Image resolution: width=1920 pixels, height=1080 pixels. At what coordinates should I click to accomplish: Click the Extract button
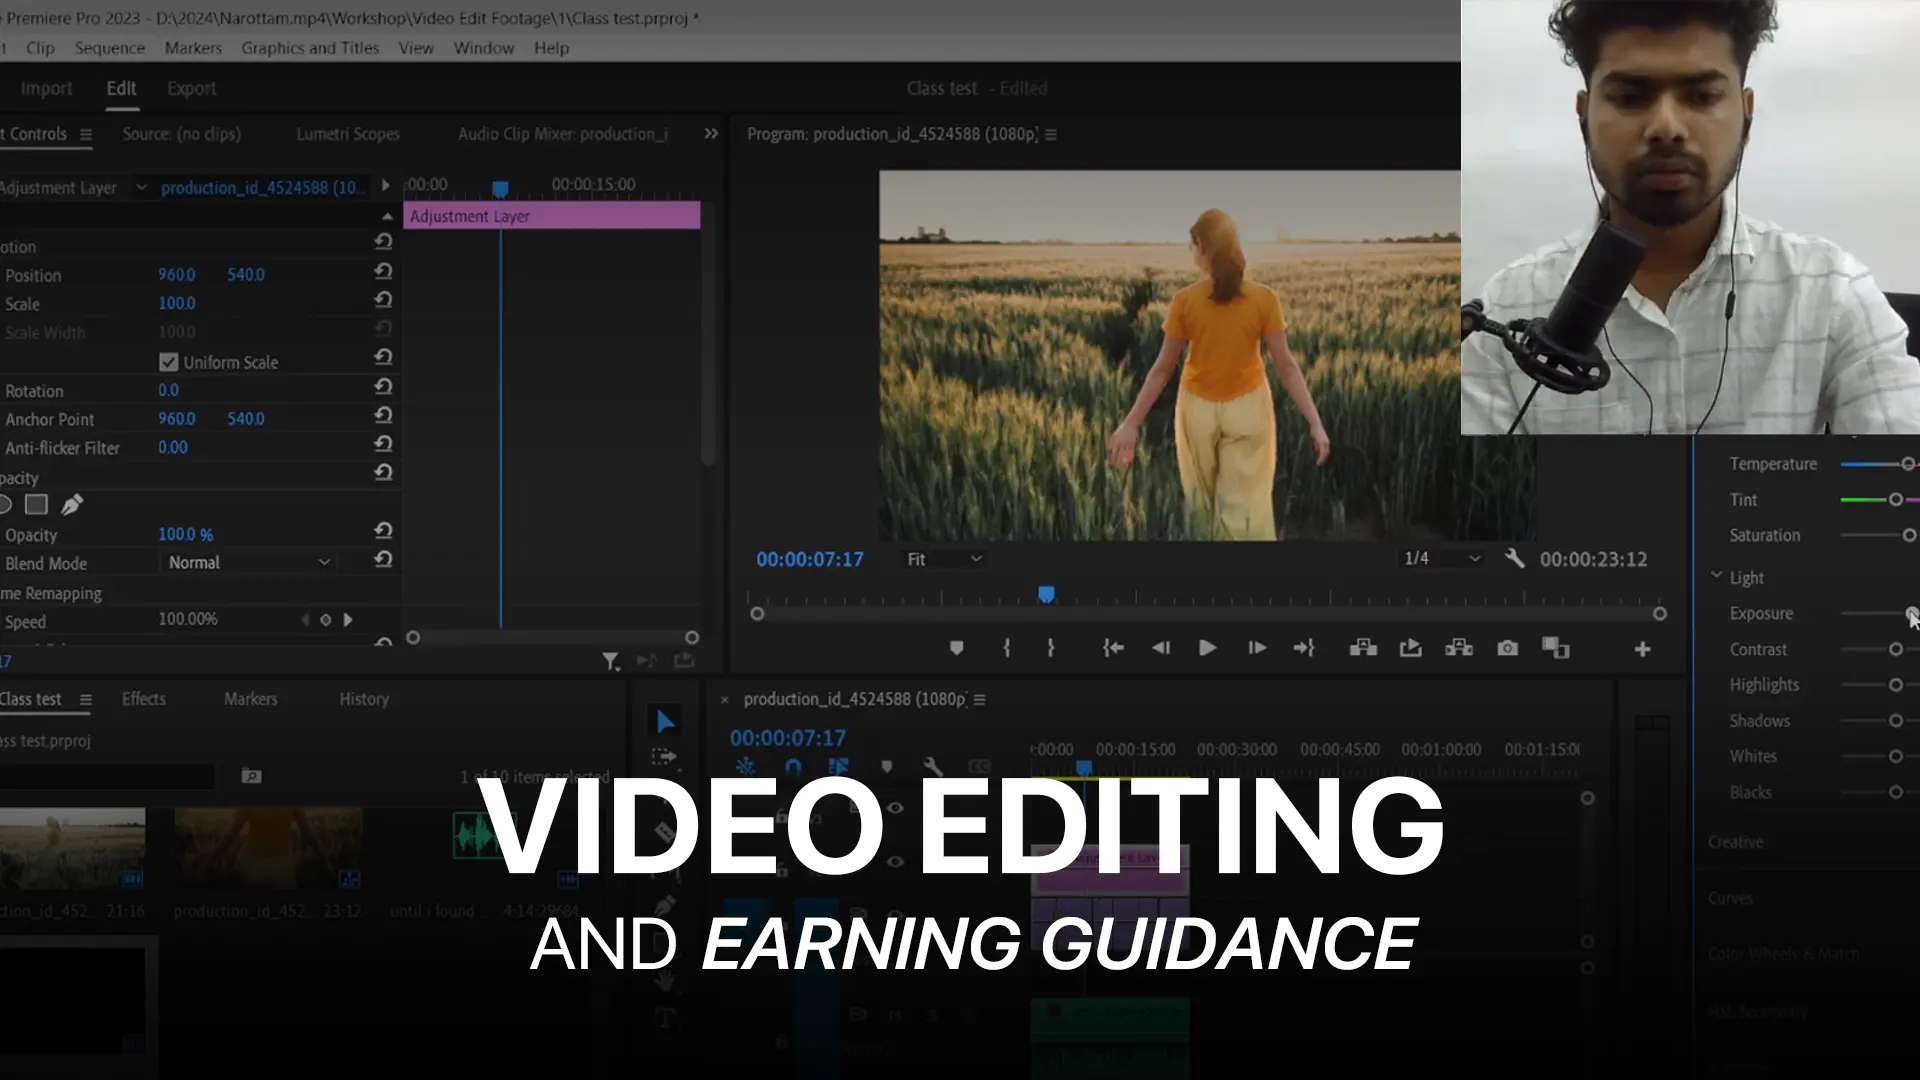pos(1459,648)
